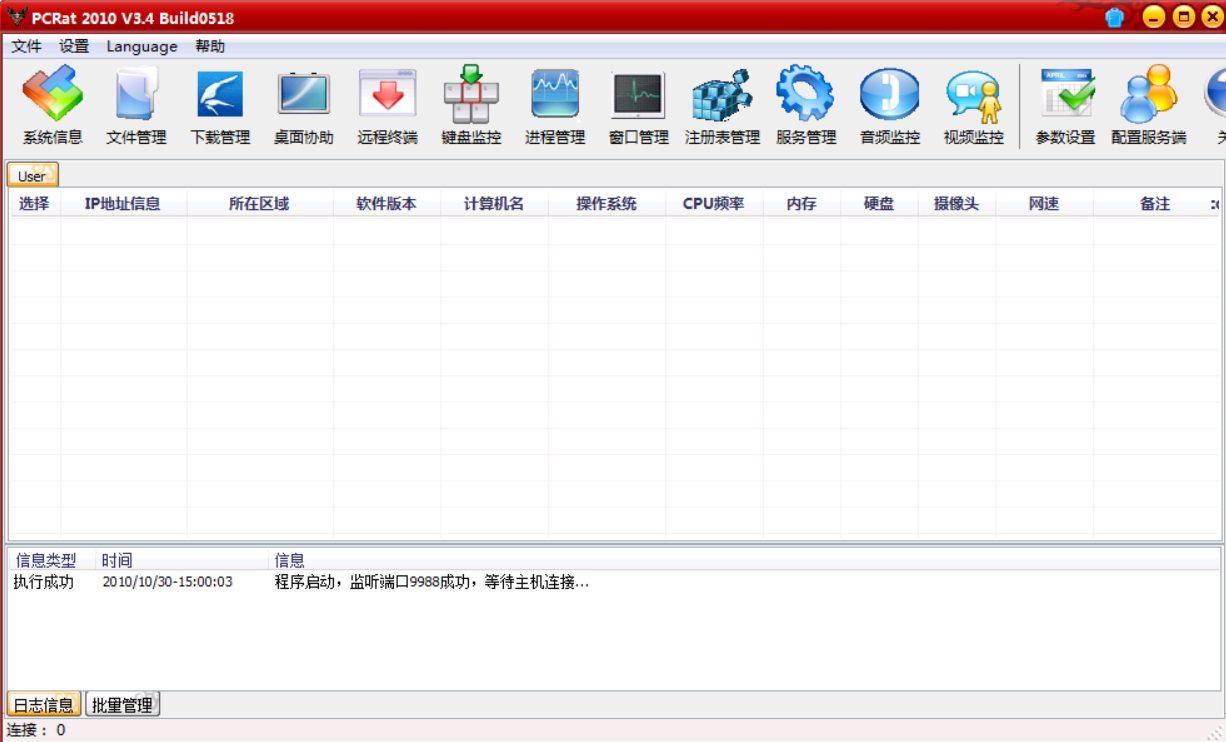This screenshot has height=742, width=1226.
Task: Open the Language menu
Action: (142, 46)
